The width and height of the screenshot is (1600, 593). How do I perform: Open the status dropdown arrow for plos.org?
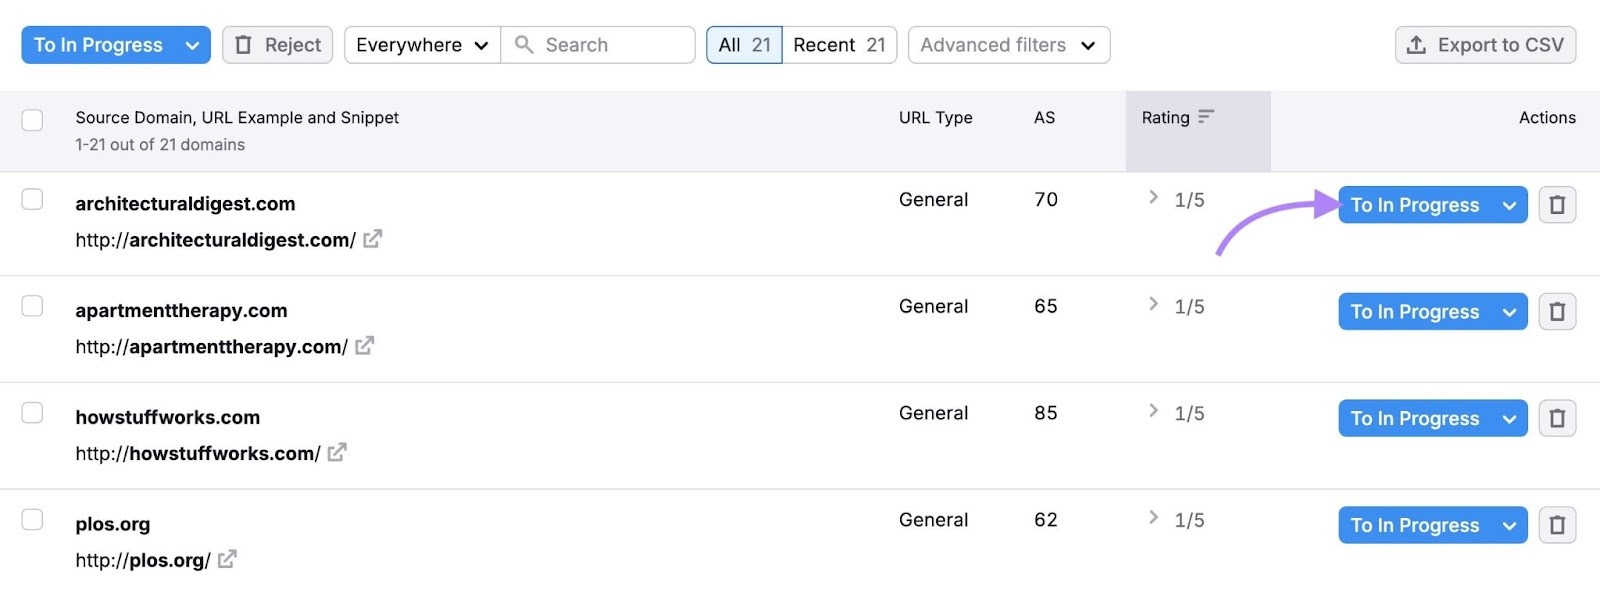coord(1509,527)
